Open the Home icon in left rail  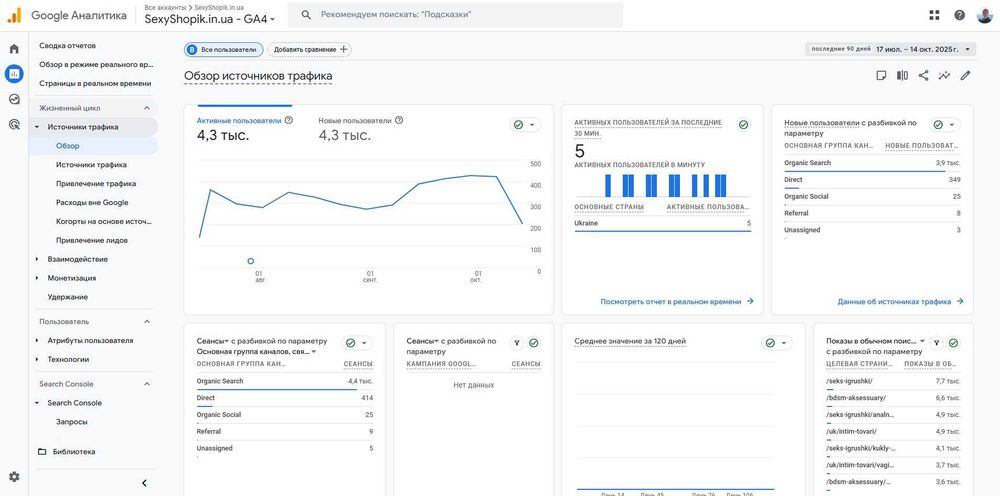pyautogui.click(x=14, y=49)
